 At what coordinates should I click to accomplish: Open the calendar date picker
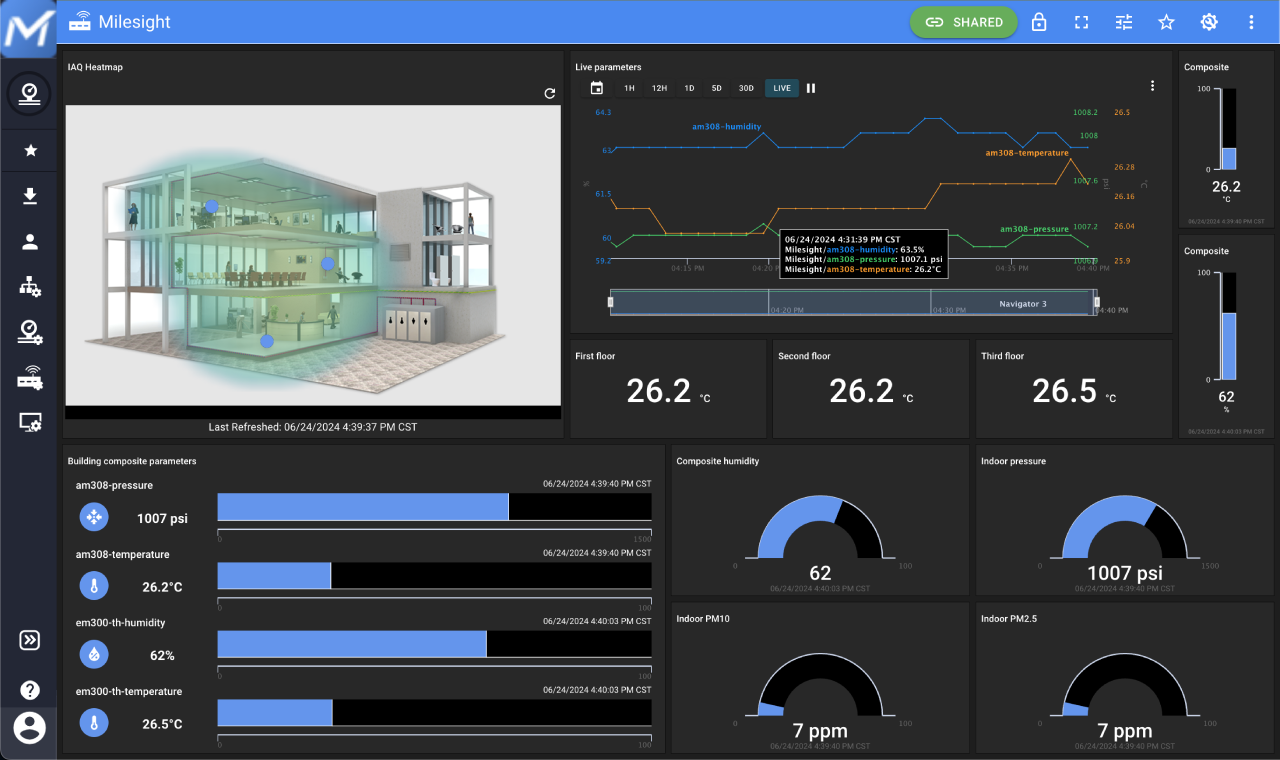click(597, 88)
